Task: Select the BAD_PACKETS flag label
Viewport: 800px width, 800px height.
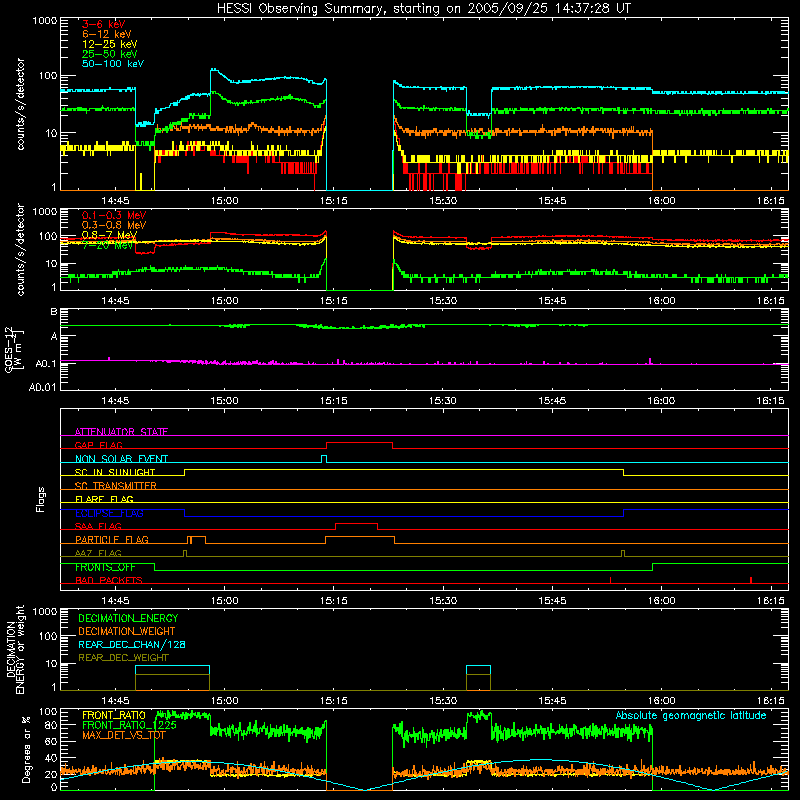Action: click(109, 580)
